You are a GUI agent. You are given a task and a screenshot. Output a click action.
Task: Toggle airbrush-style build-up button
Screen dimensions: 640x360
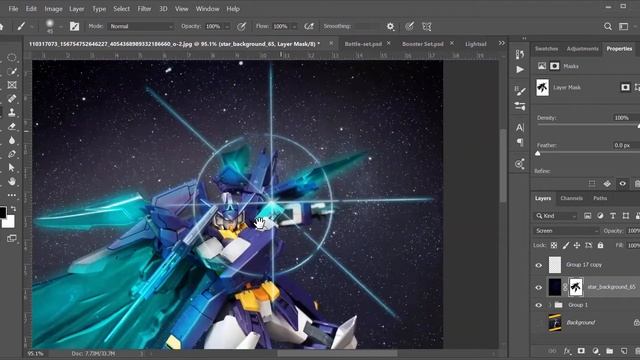coord(309,27)
